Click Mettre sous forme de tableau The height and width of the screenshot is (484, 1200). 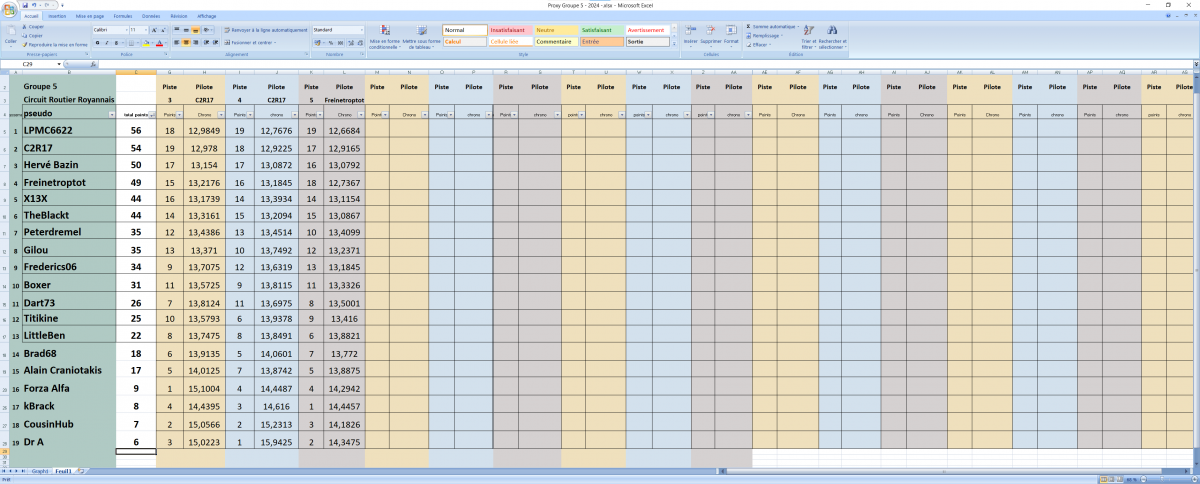(421, 37)
